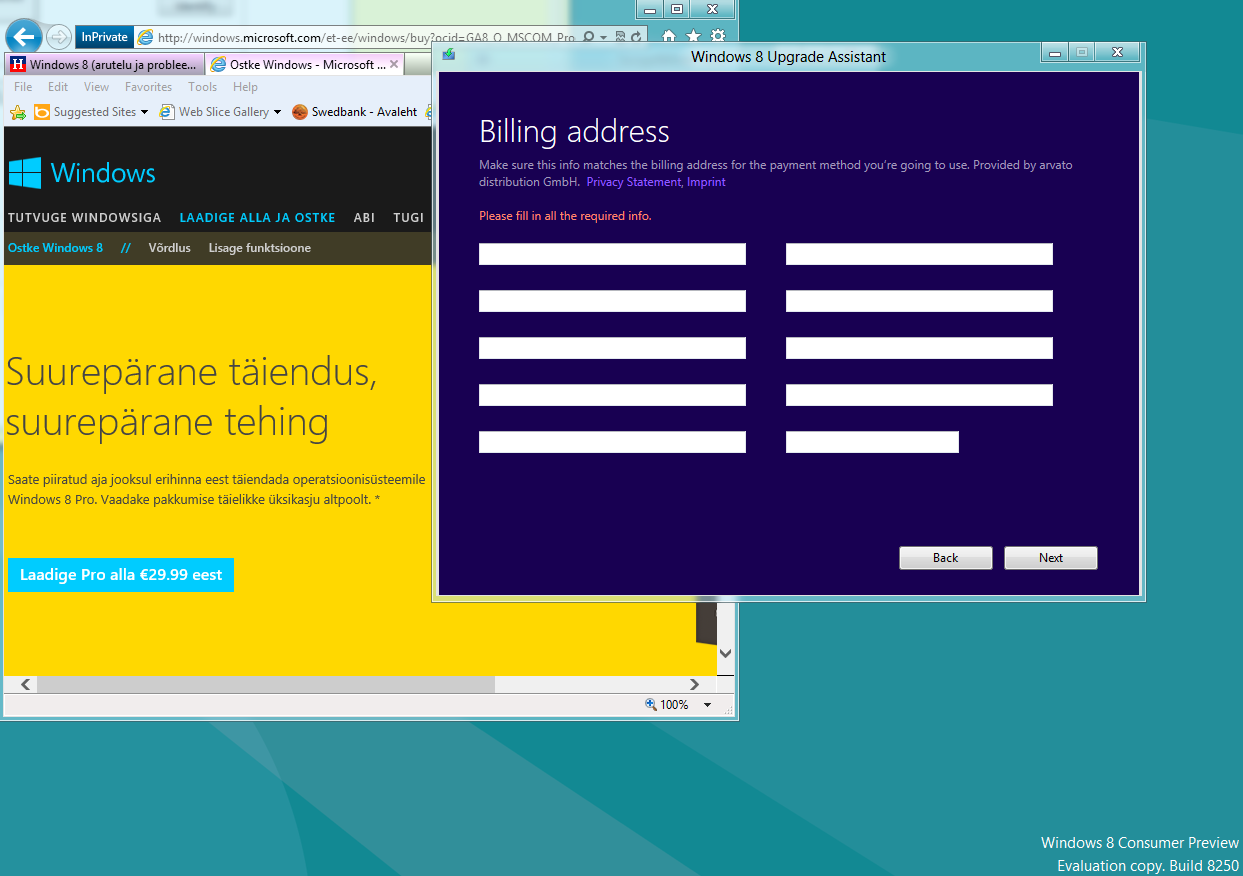Go back with IE's blue back arrow
The image size is (1243, 876).
24,37
